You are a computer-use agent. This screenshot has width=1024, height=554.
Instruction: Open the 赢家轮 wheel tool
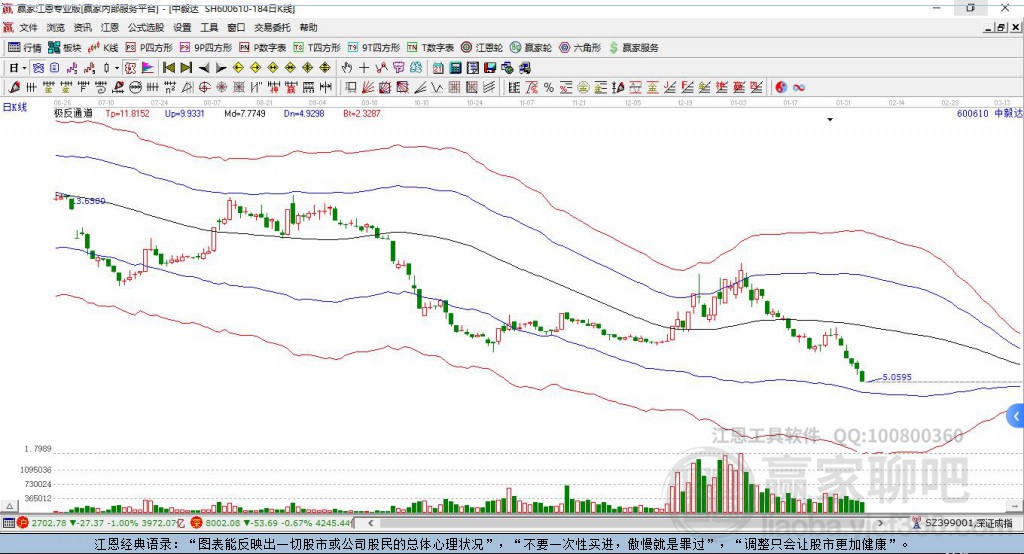[531, 48]
